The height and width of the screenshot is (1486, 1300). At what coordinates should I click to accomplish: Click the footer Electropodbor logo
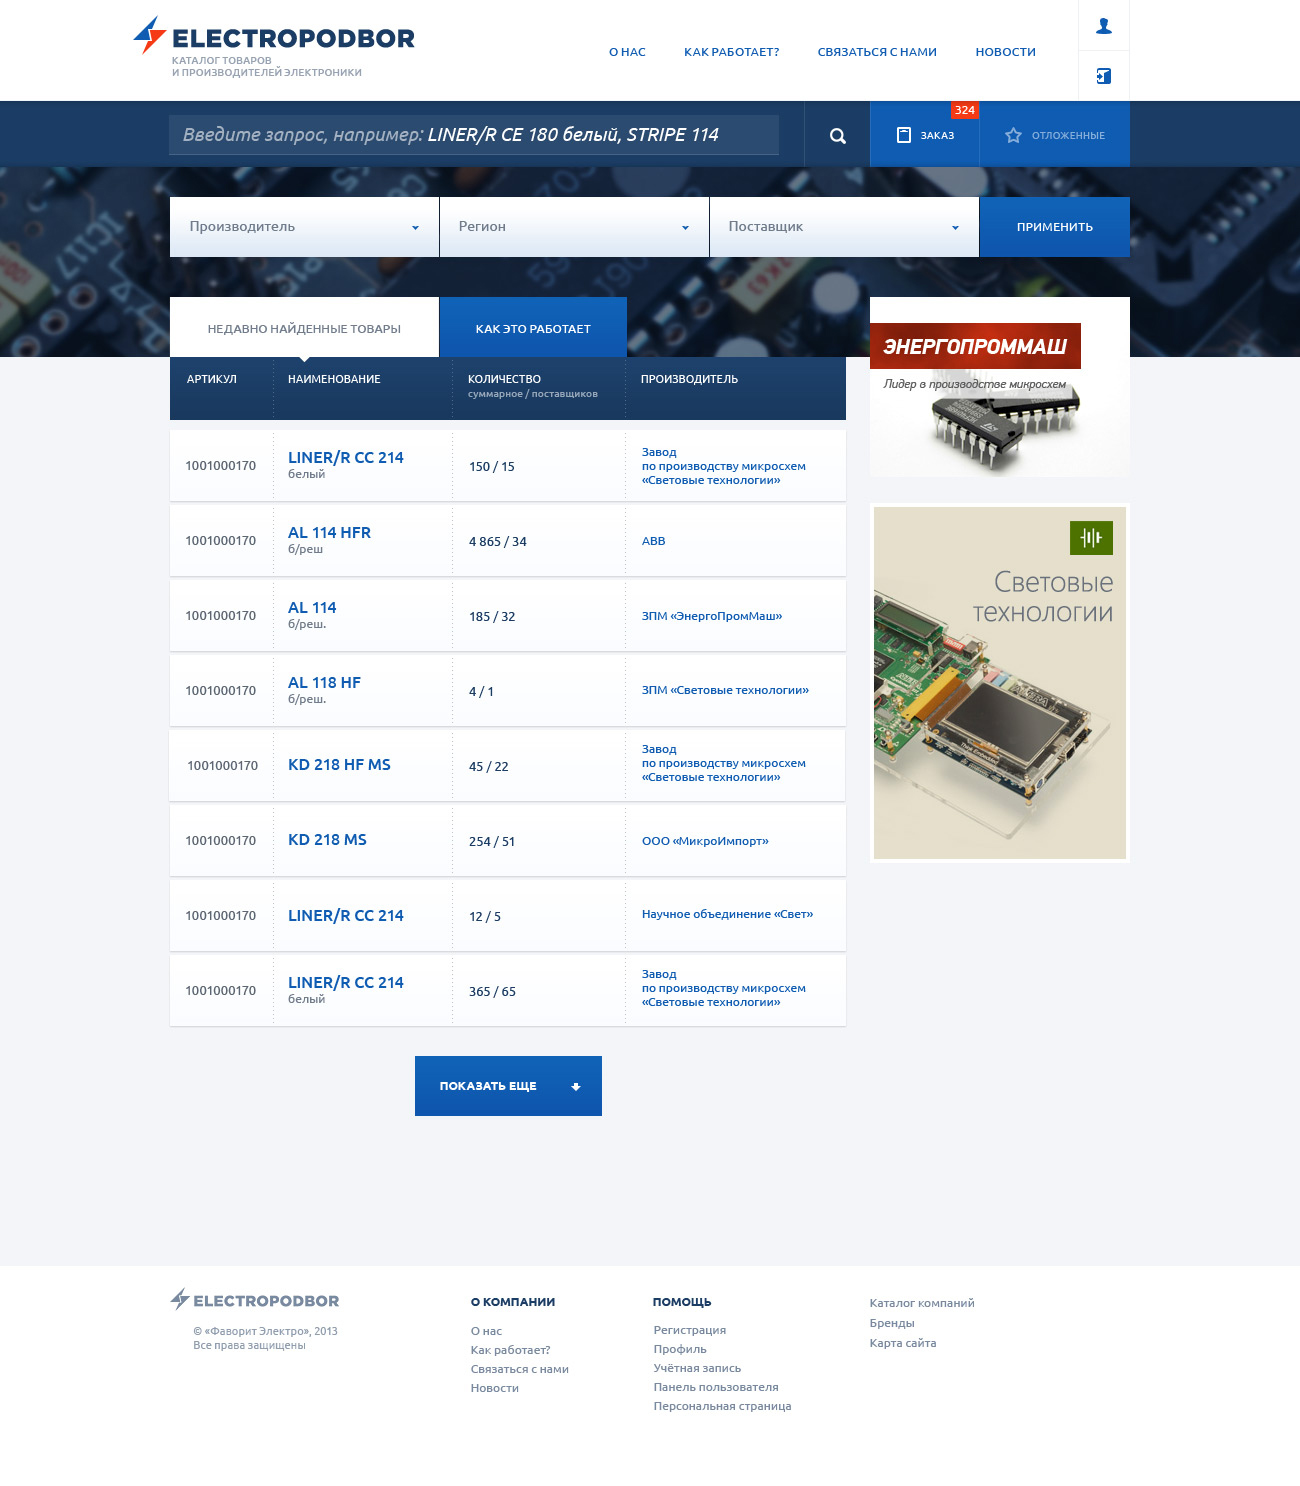(255, 1300)
